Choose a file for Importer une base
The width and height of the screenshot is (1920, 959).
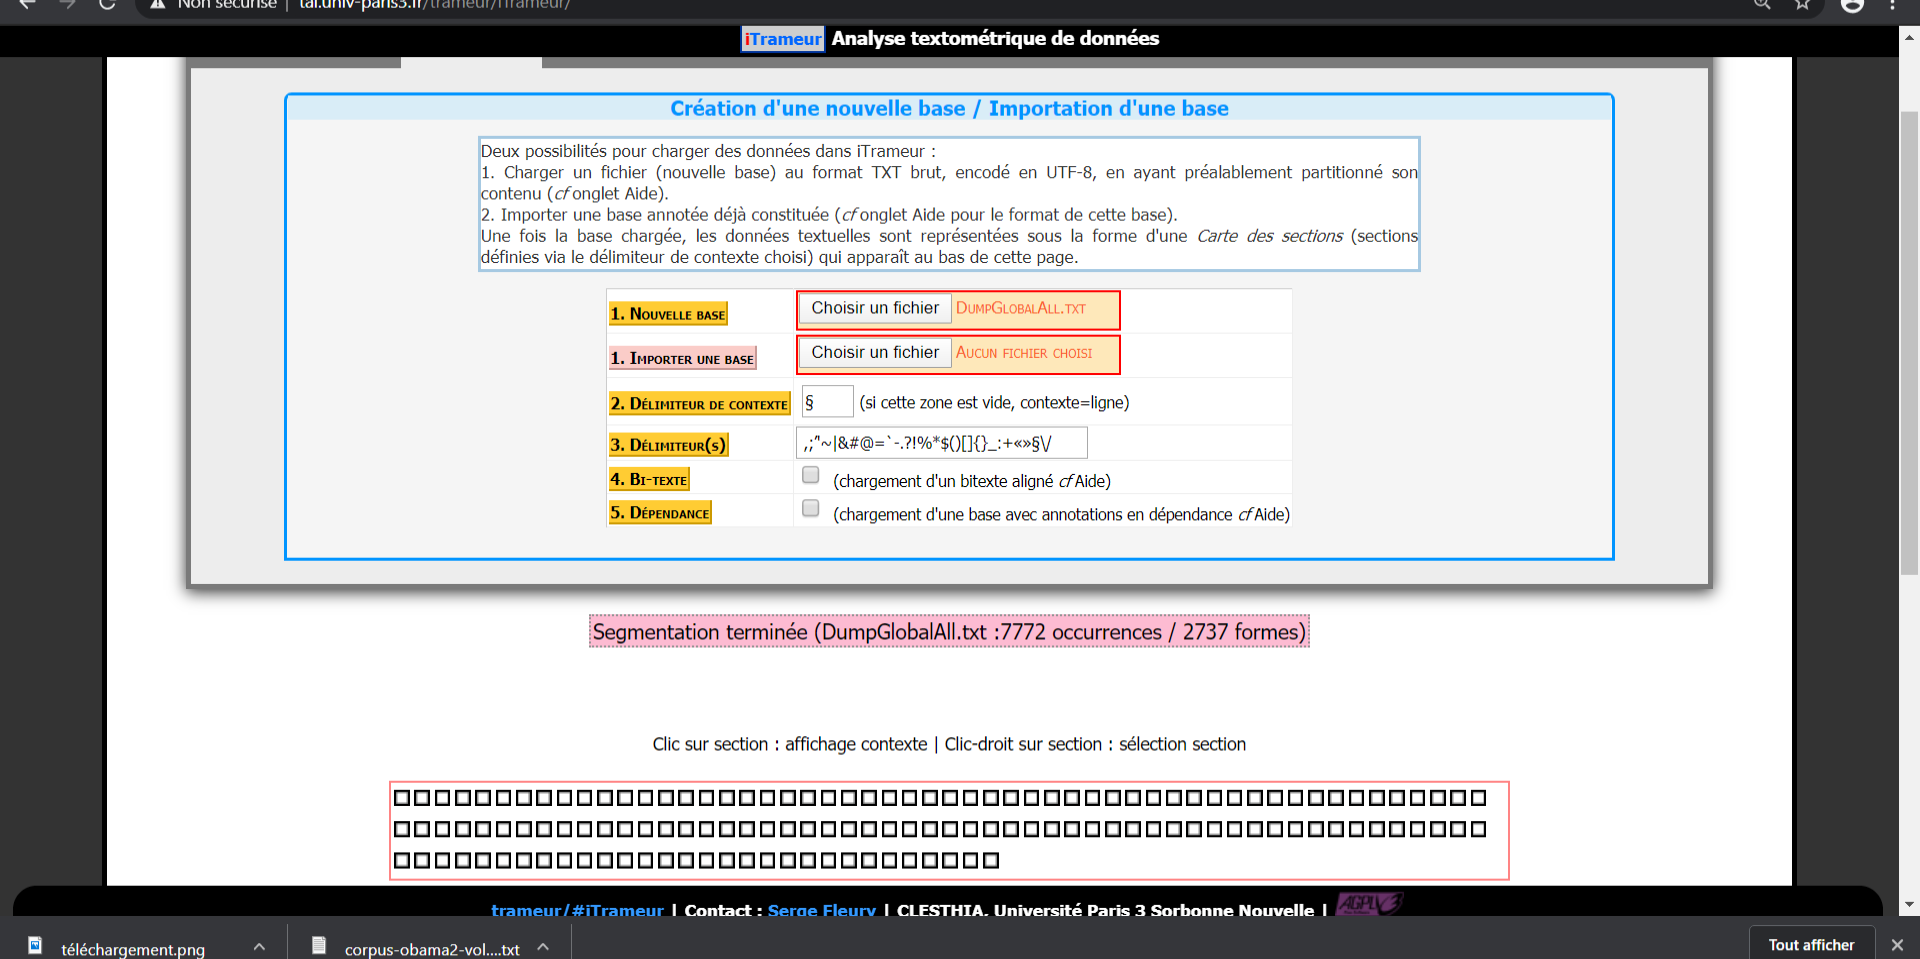[x=875, y=352]
